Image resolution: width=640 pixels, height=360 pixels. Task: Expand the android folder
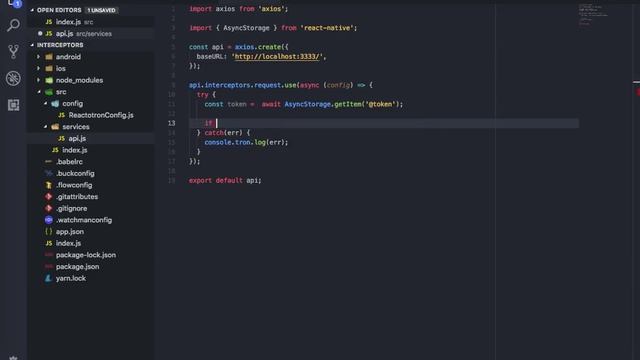click(39, 57)
